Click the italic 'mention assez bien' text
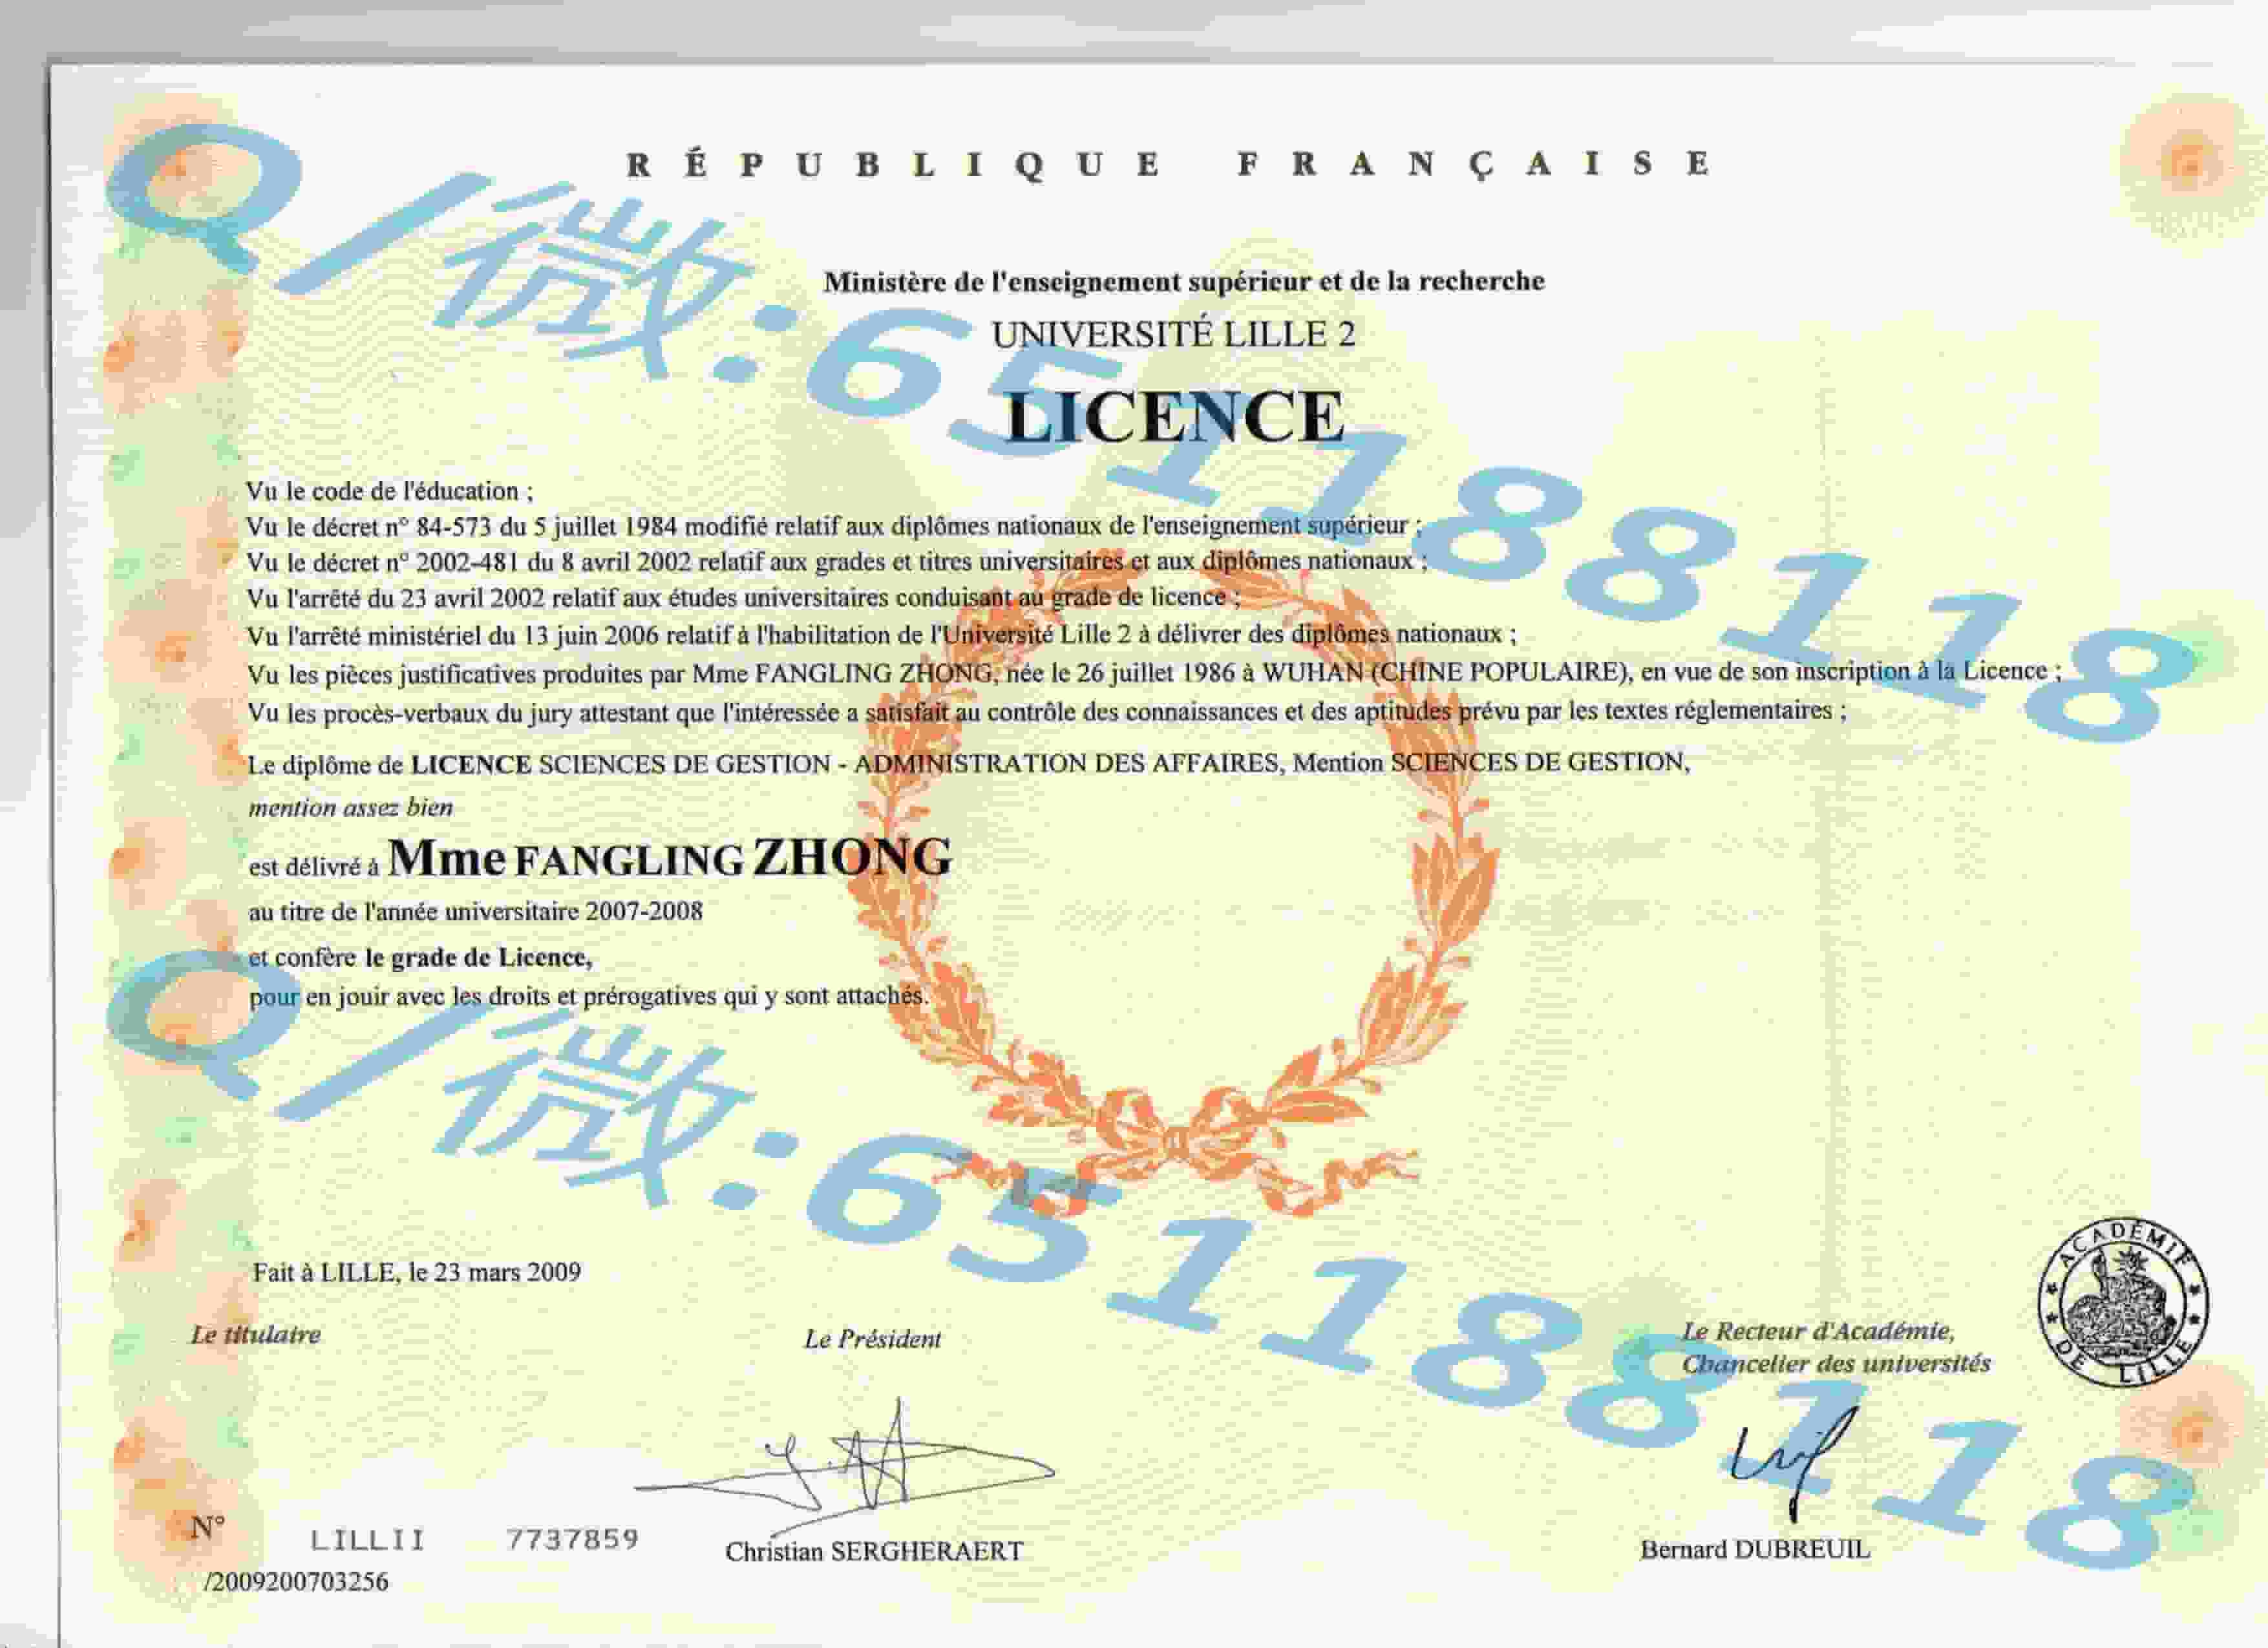The width and height of the screenshot is (2268, 1648). pyautogui.click(x=351, y=807)
